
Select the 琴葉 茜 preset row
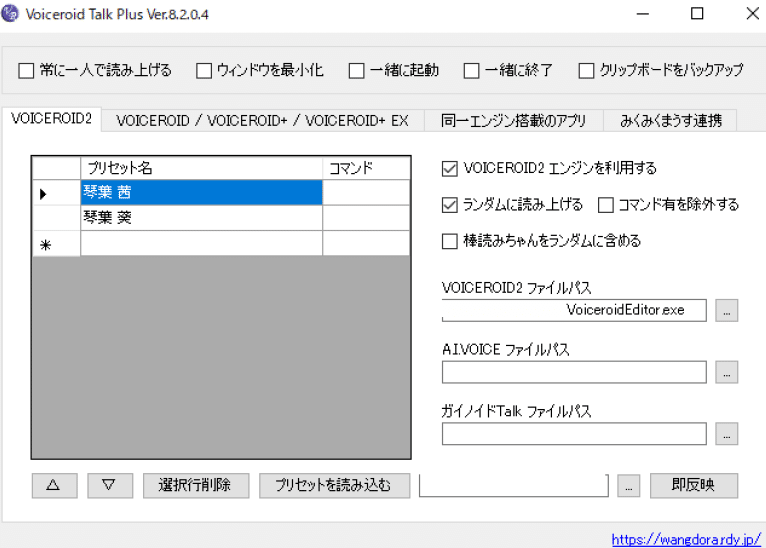tap(201, 192)
